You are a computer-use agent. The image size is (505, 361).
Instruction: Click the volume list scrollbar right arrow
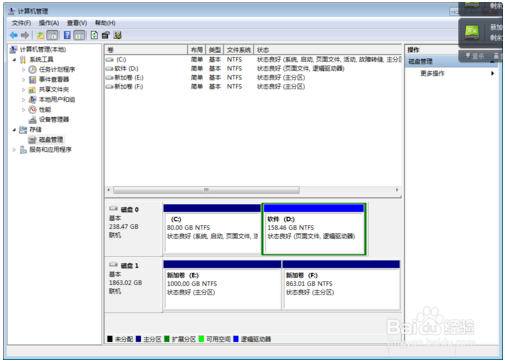tap(397, 190)
